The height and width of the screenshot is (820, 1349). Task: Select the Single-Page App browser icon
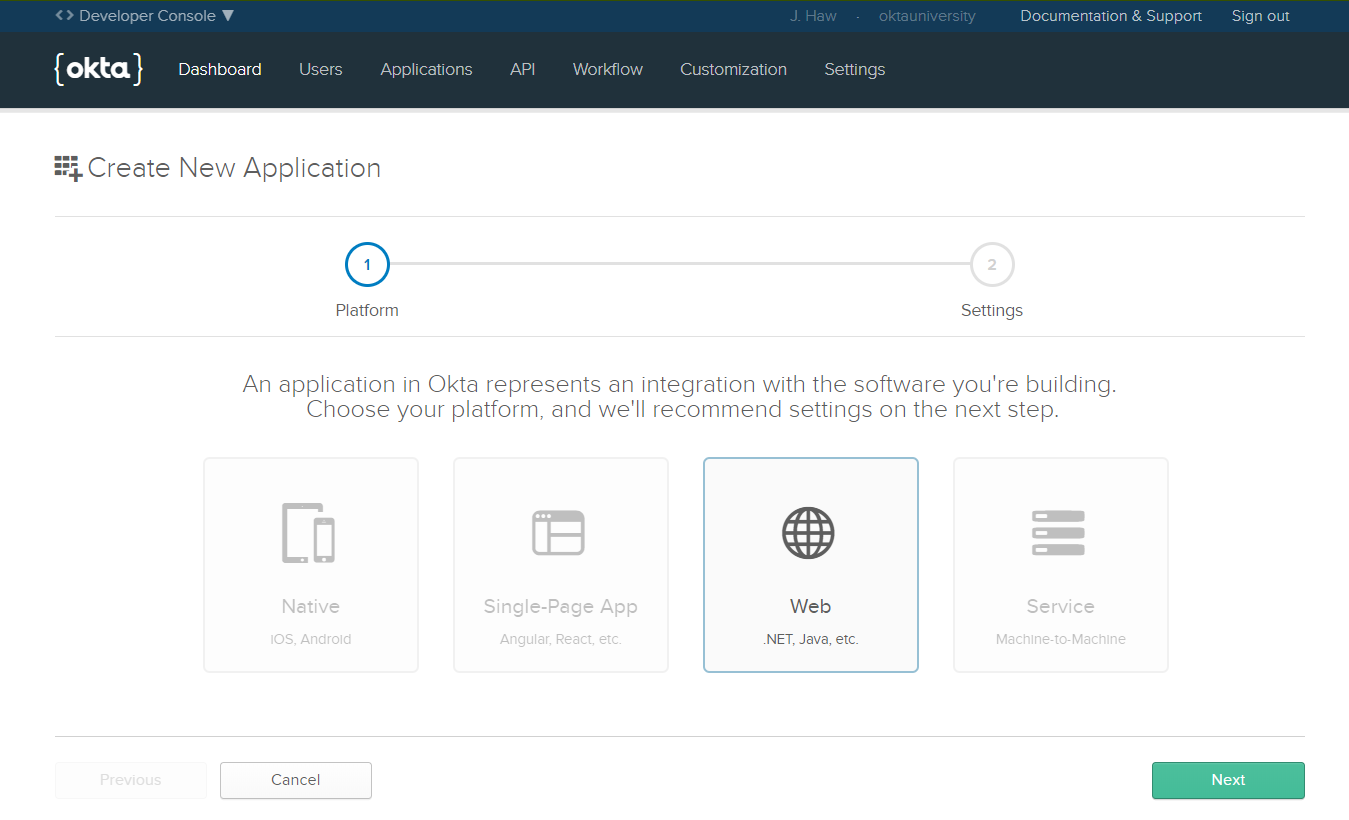pos(559,533)
